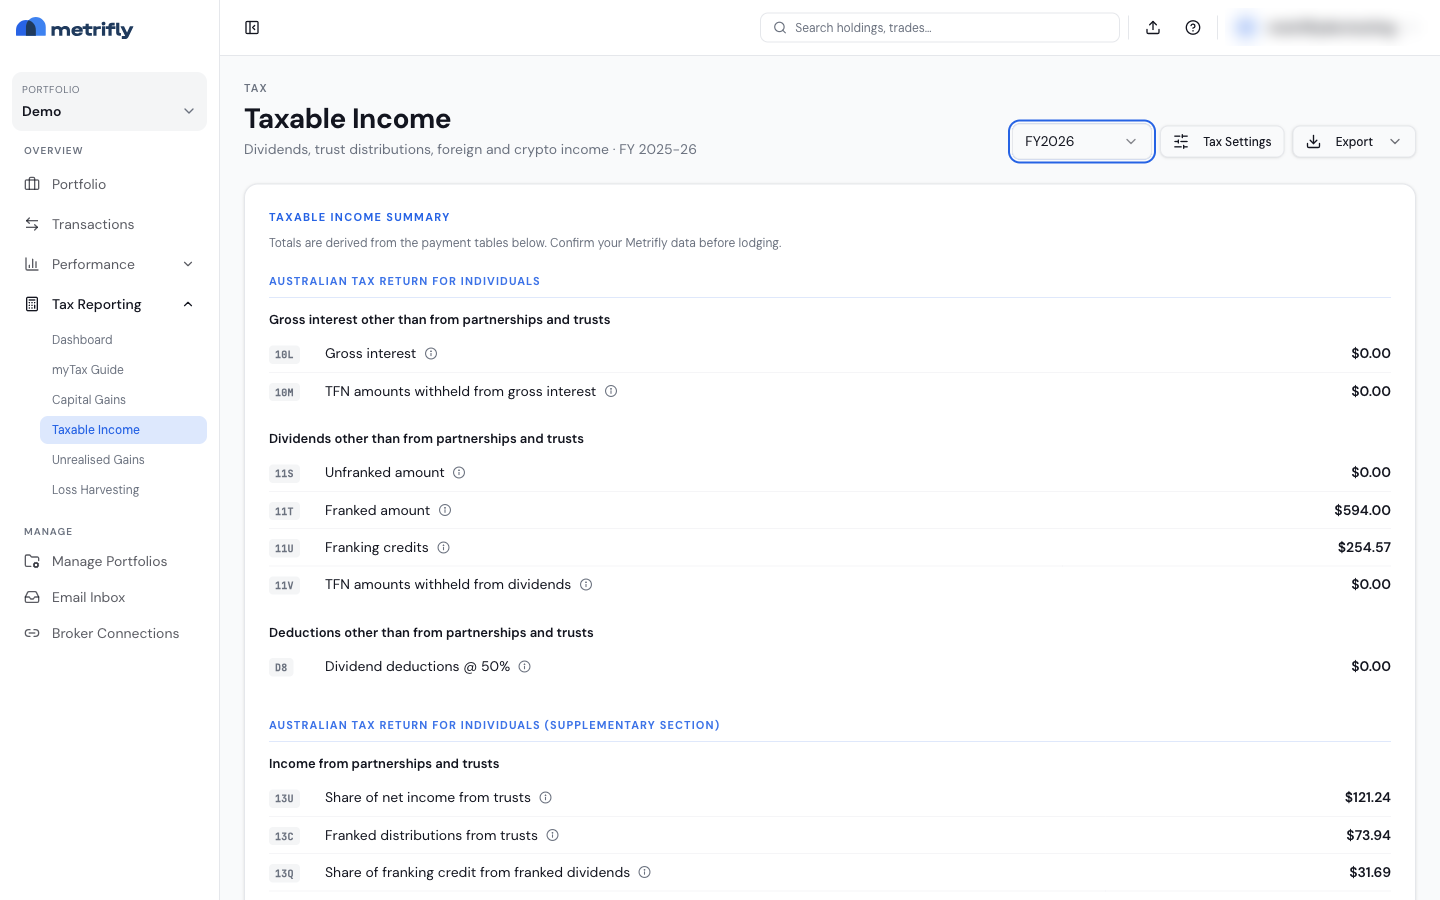Click the Tax Settings sliders icon
1440x900 pixels.
1181,142
